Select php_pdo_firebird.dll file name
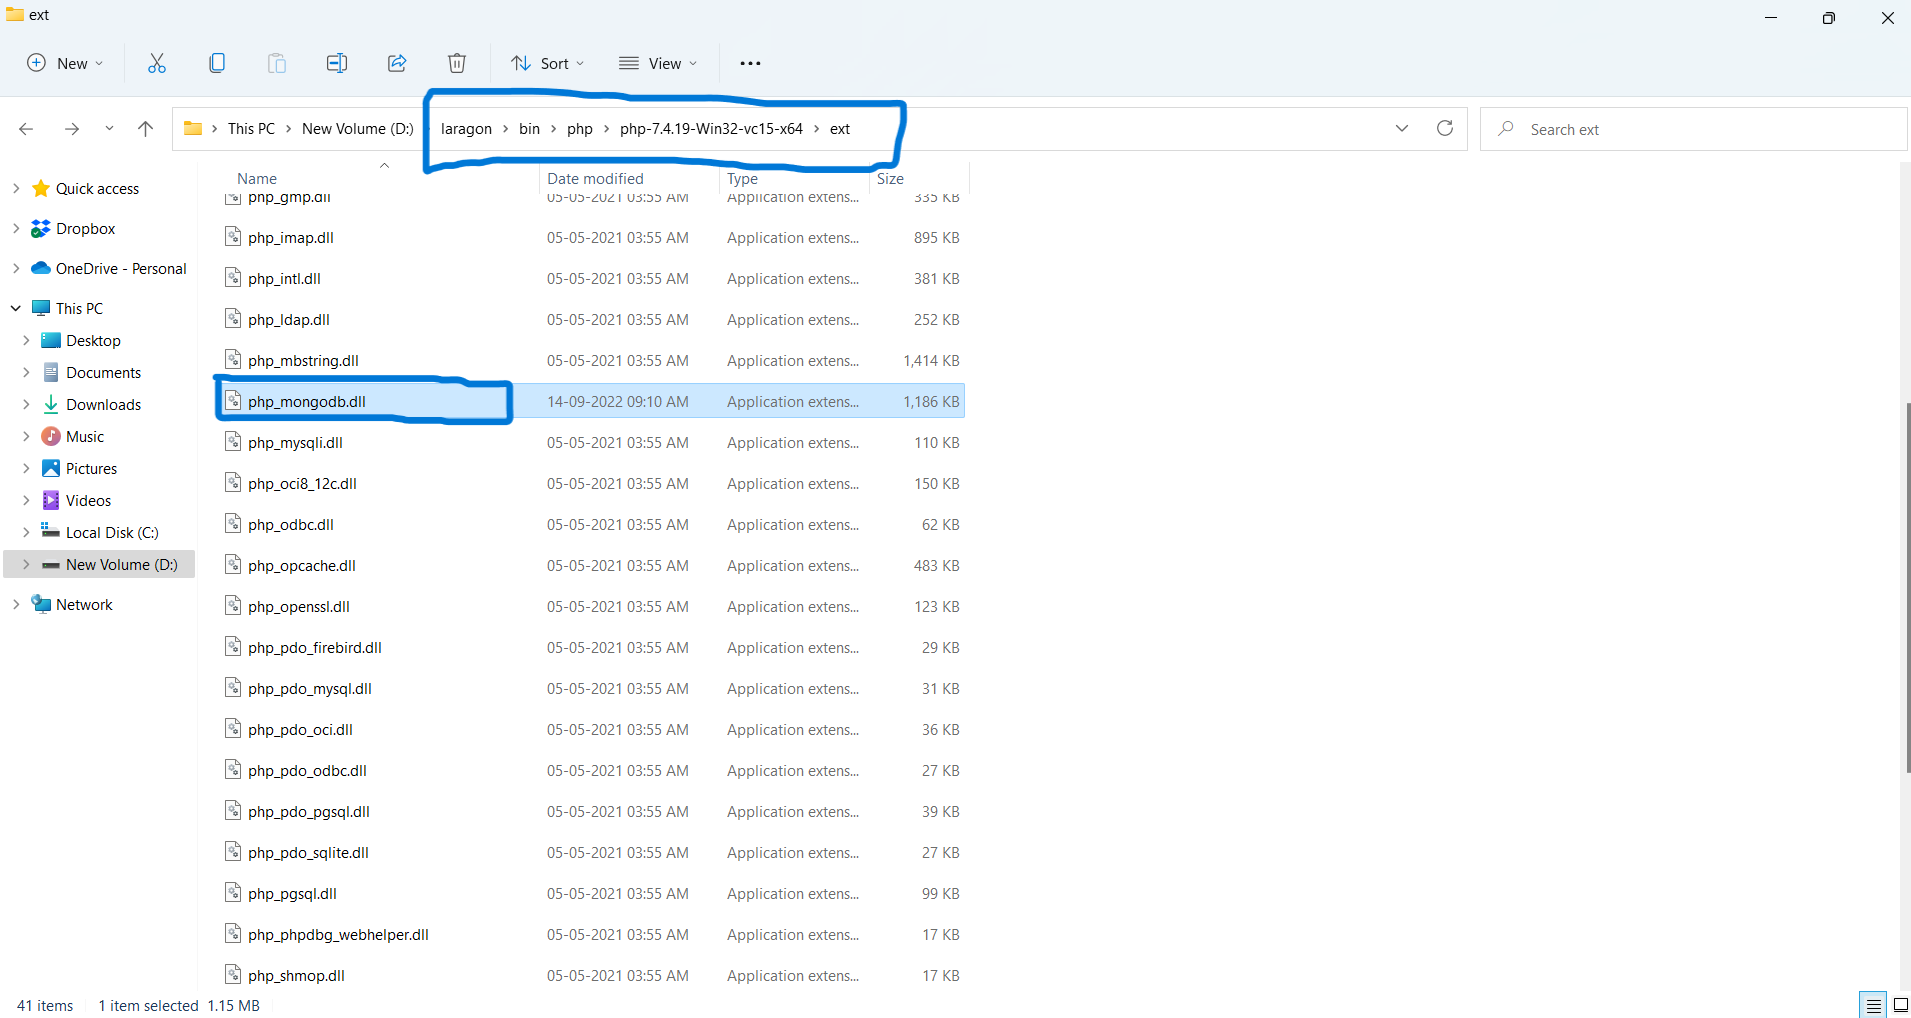 click(315, 647)
